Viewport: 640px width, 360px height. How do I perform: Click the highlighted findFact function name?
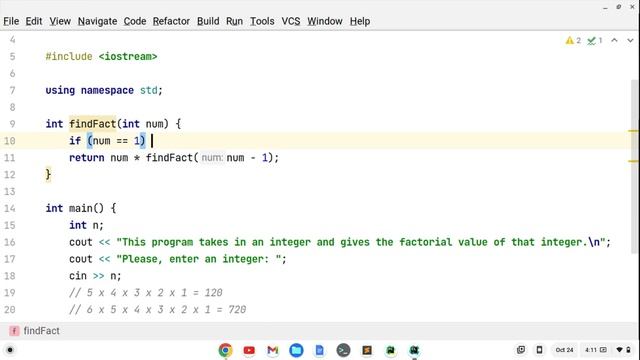click(x=93, y=124)
